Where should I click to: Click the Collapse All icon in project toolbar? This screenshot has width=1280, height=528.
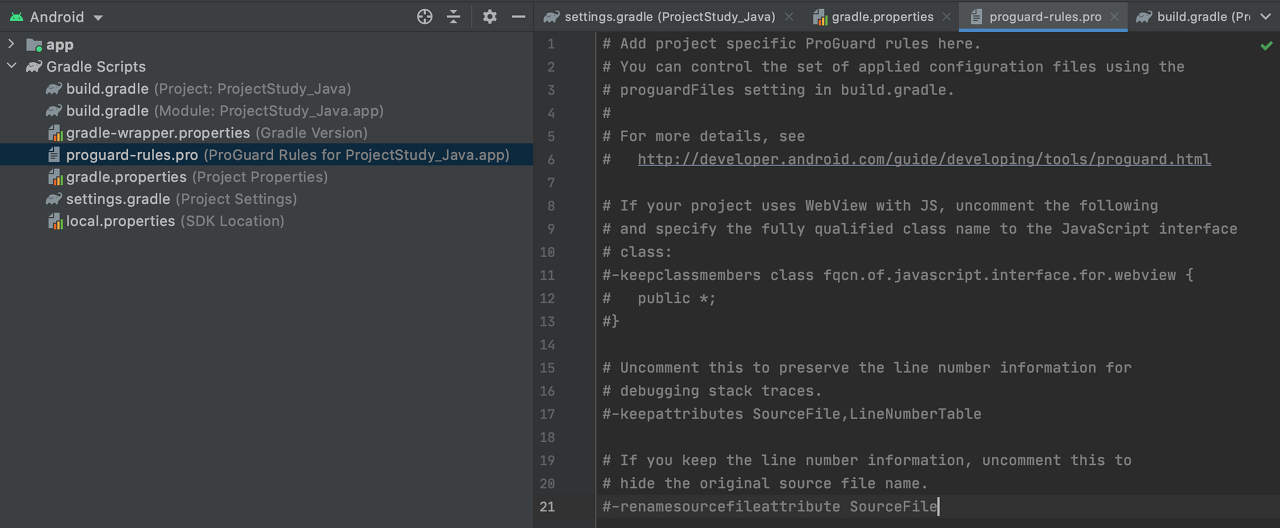(x=454, y=17)
